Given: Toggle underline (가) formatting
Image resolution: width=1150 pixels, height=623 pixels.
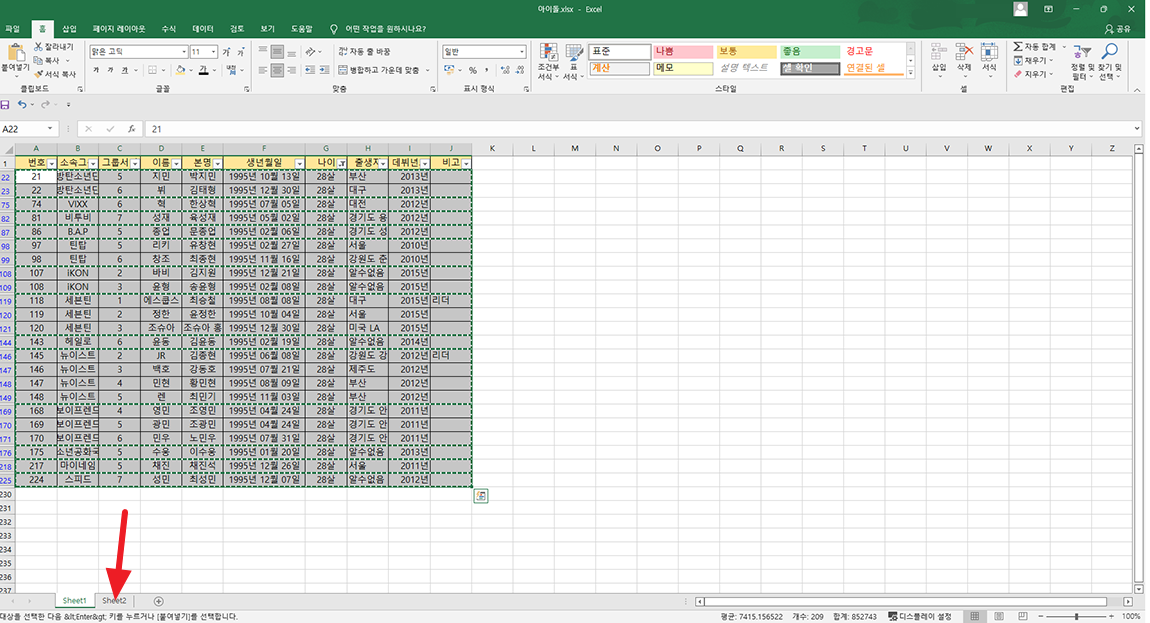Looking at the screenshot, I should [125, 70].
